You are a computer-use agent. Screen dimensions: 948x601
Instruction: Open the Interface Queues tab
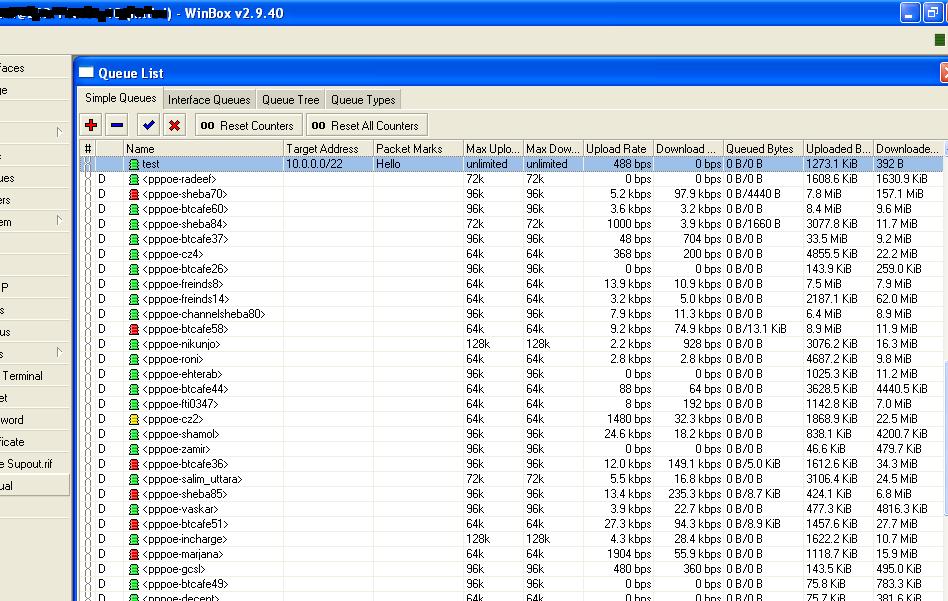209,100
